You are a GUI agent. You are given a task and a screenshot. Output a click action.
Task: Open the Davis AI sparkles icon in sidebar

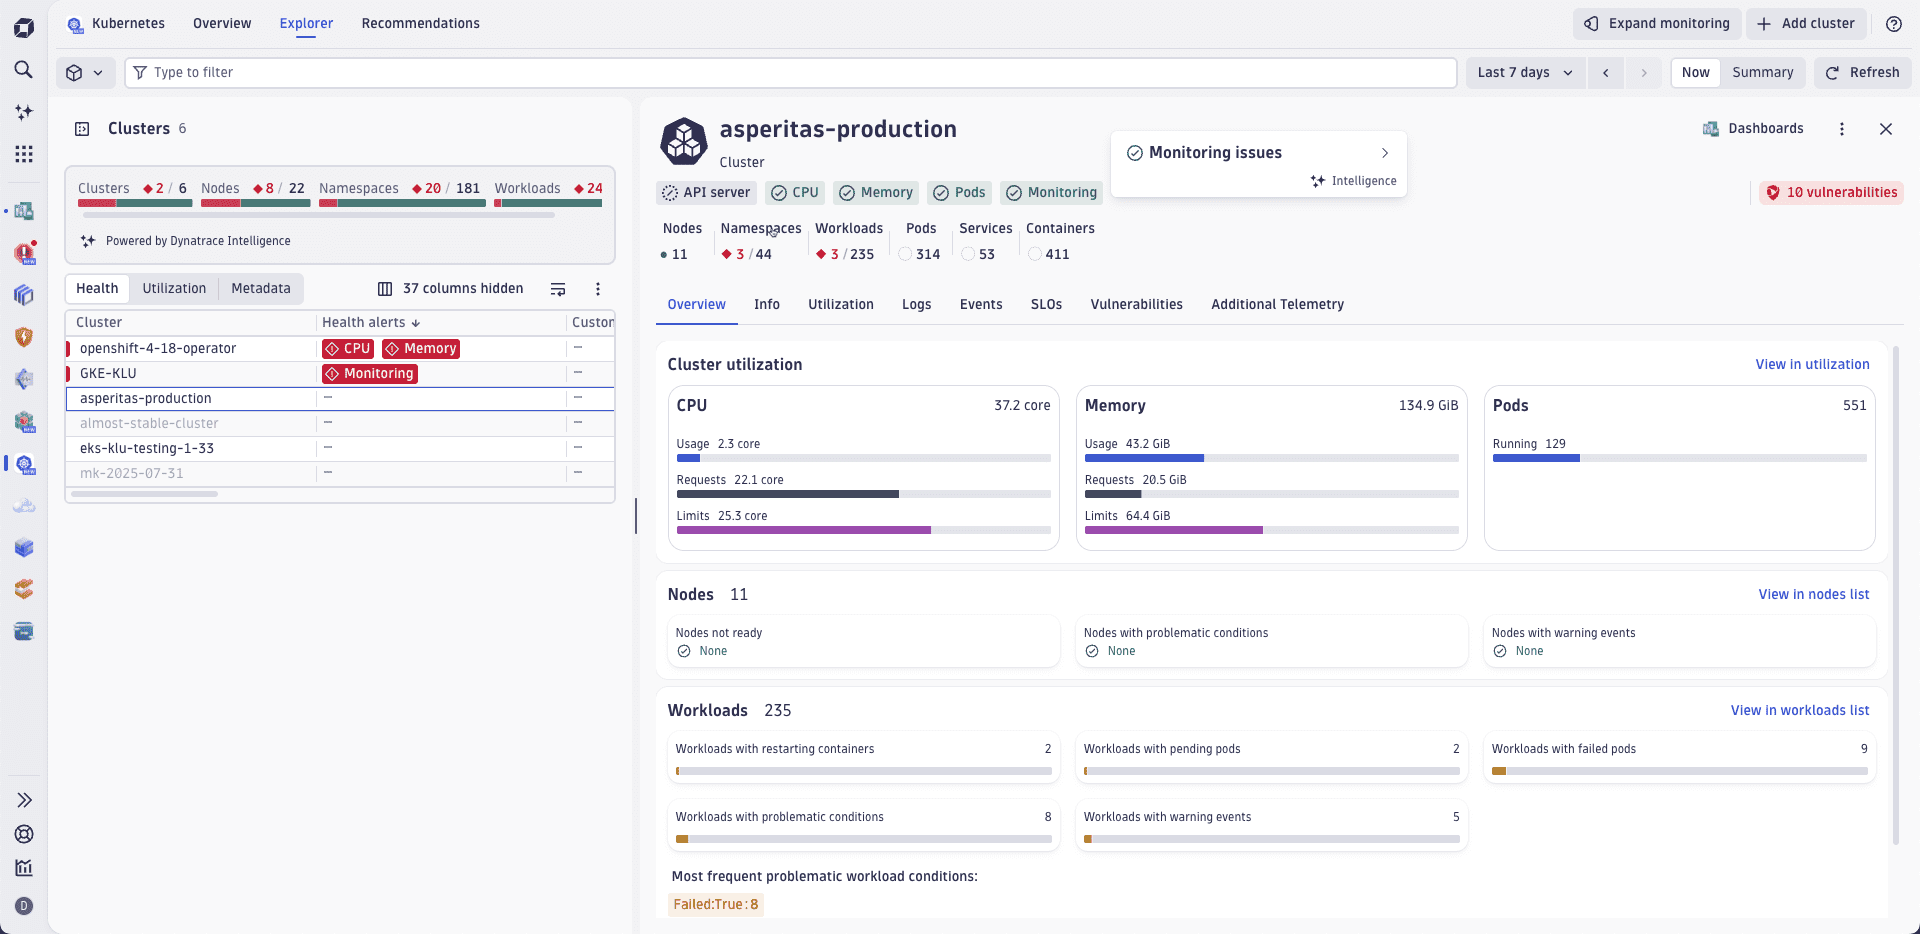point(24,112)
